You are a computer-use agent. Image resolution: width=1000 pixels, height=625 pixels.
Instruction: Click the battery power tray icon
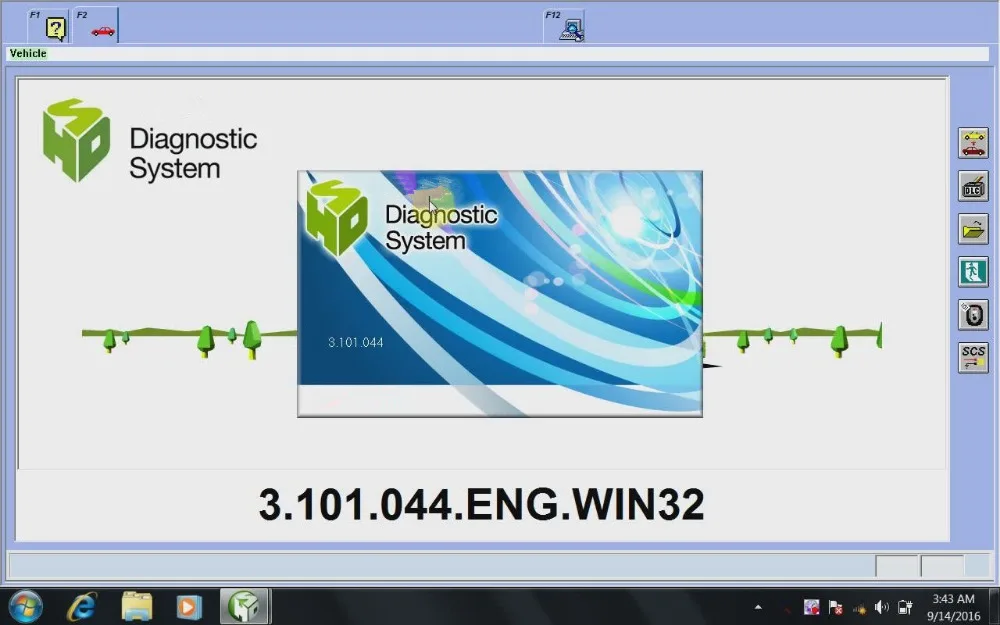[x=905, y=607]
